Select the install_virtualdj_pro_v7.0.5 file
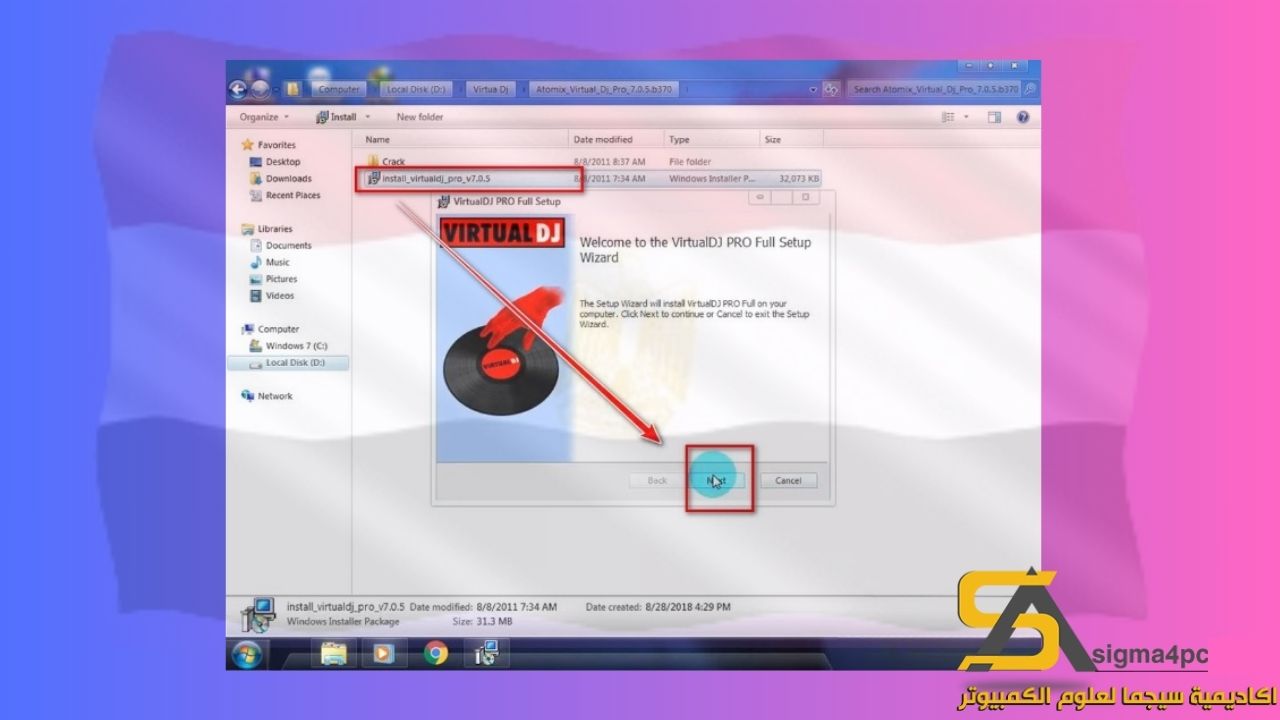 (436, 179)
